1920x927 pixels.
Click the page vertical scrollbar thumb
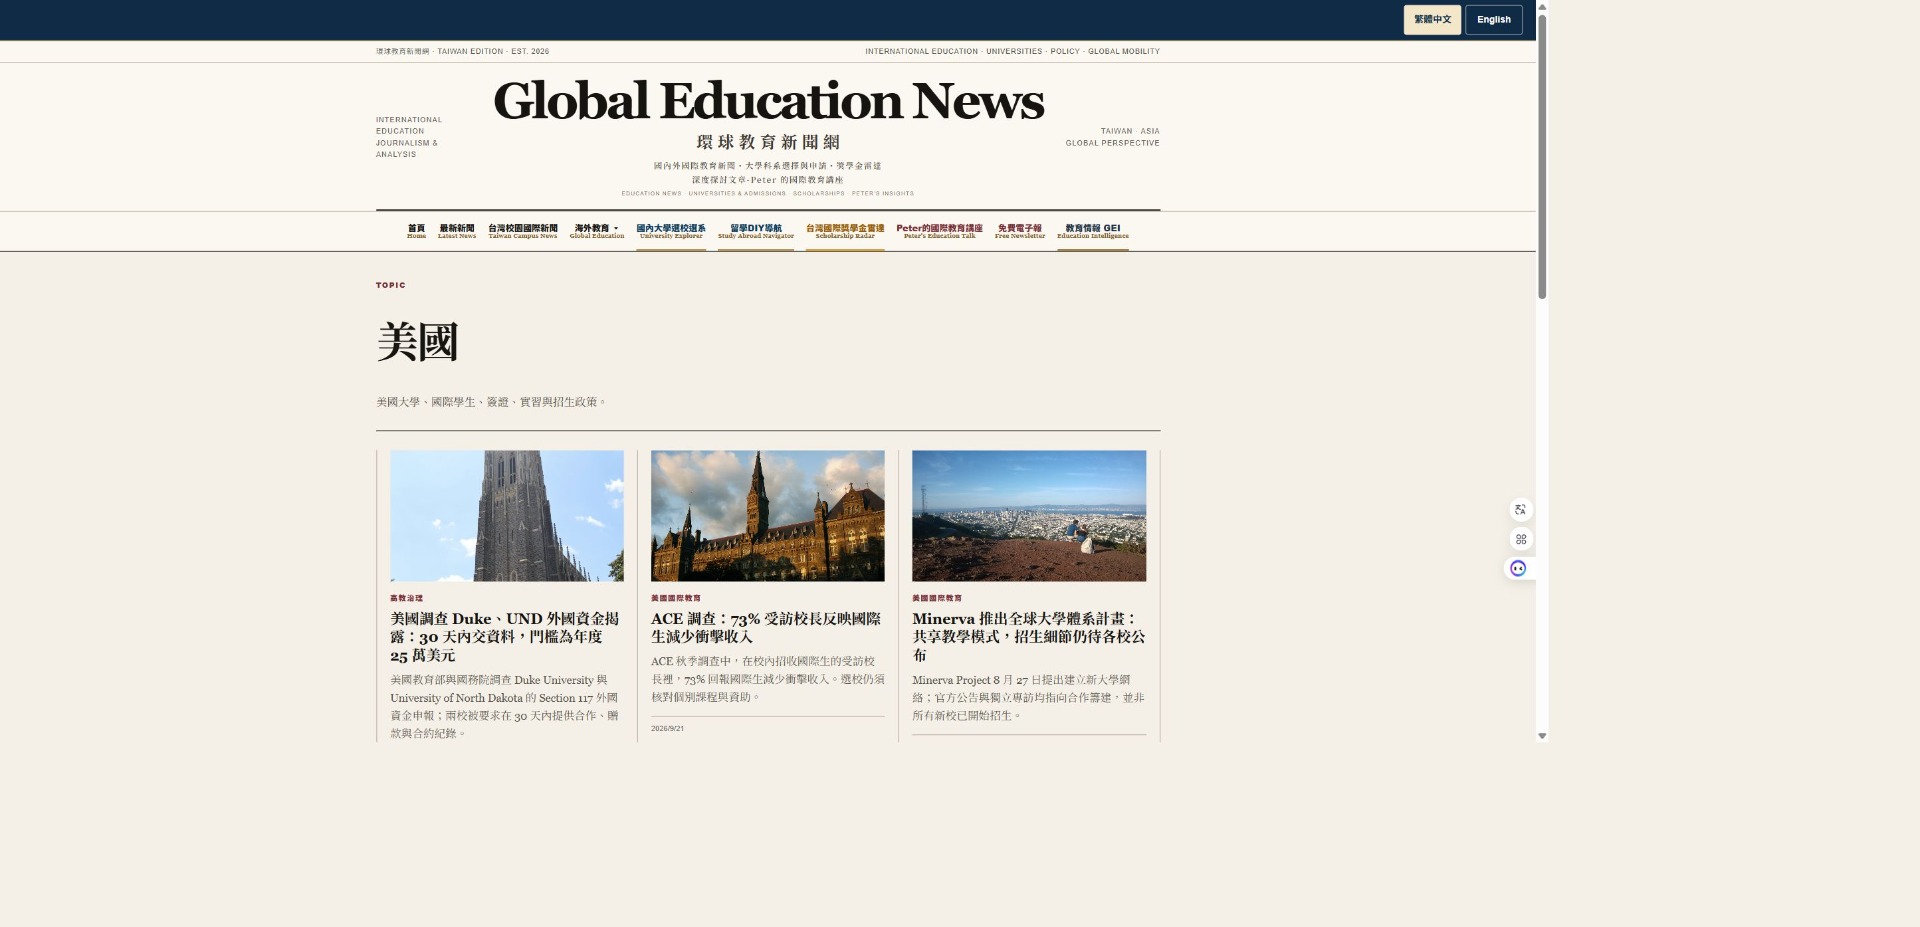tap(1542, 155)
